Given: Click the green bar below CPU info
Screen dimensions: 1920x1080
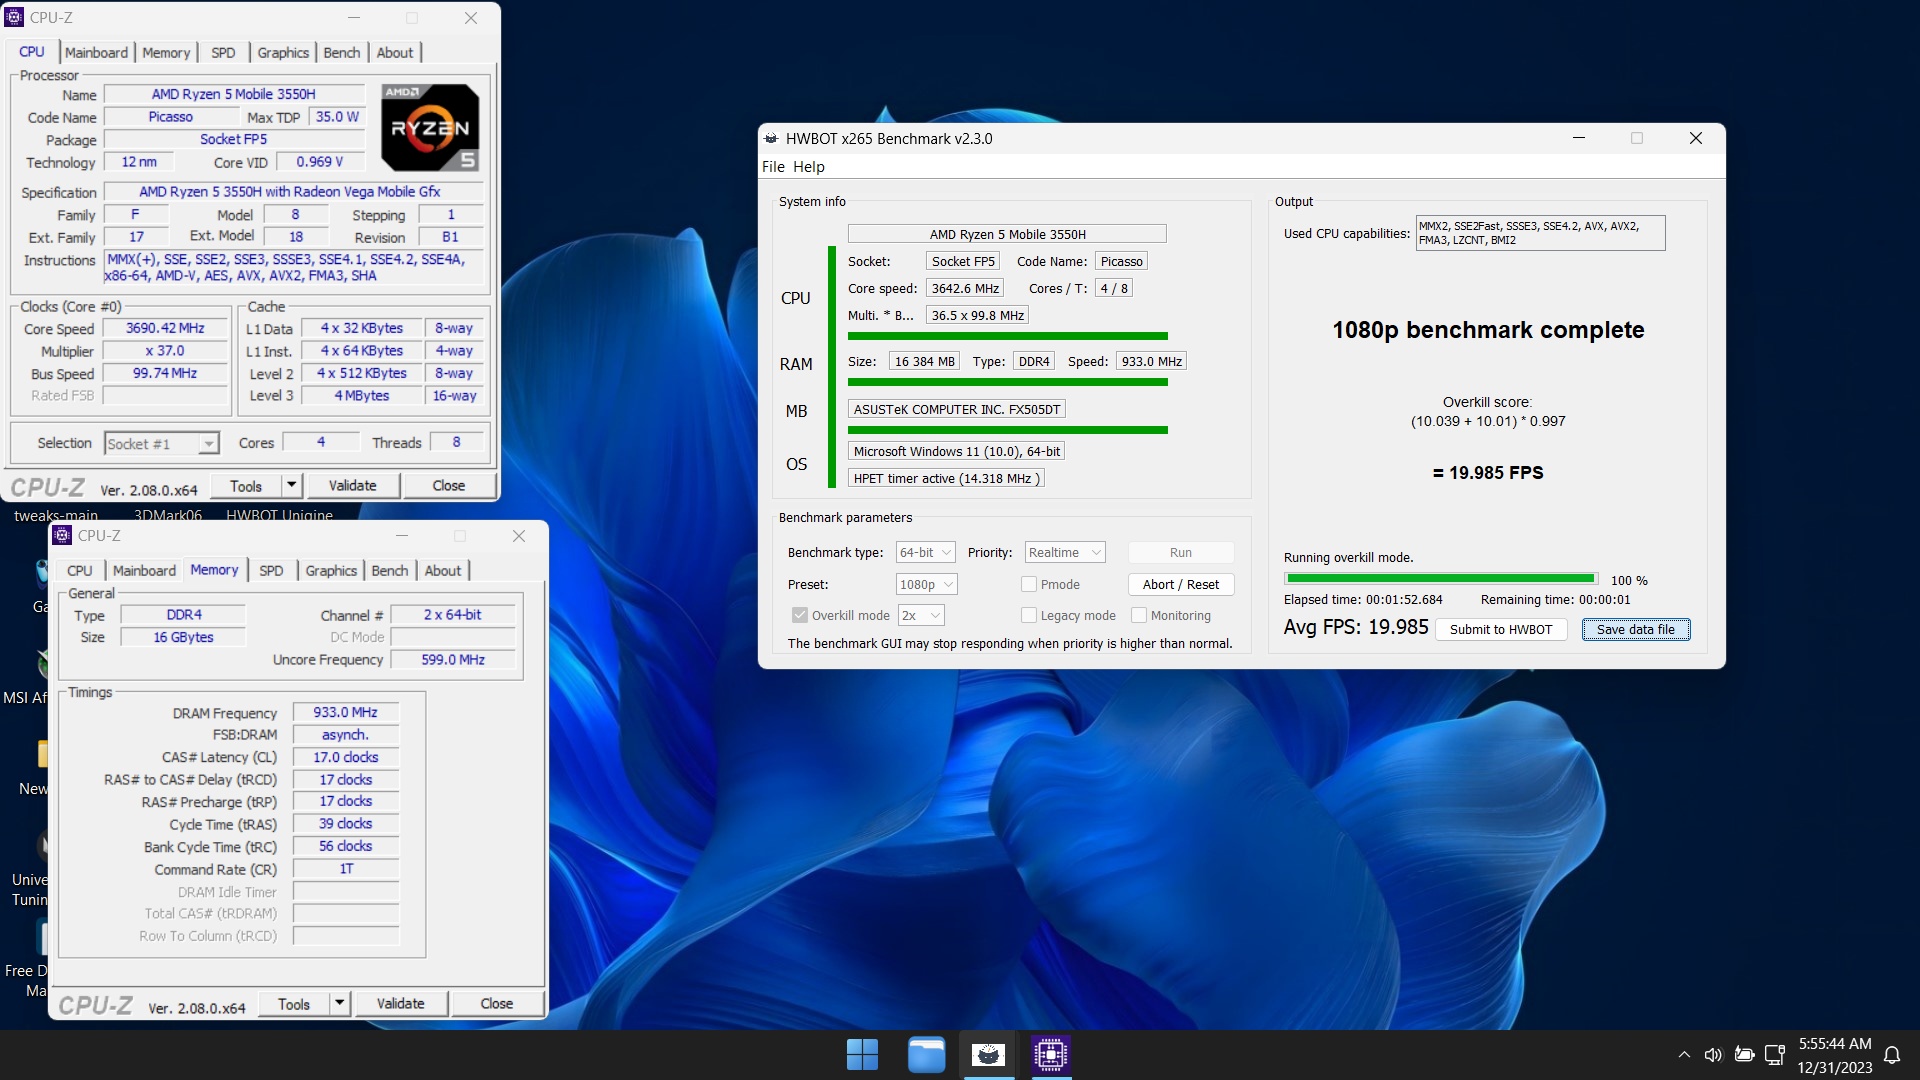Looking at the screenshot, I should click(x=1008, y=336).
